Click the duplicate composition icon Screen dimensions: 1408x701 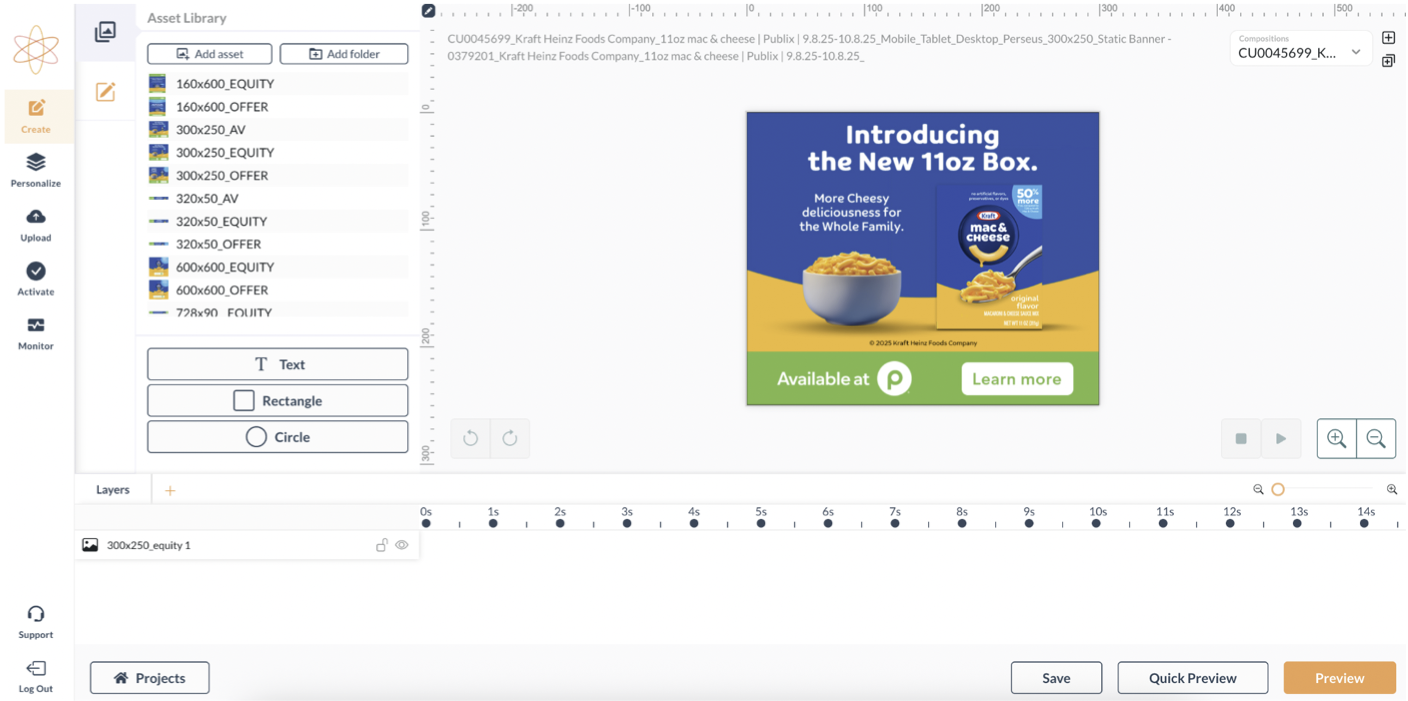(x=1388, y=61)
